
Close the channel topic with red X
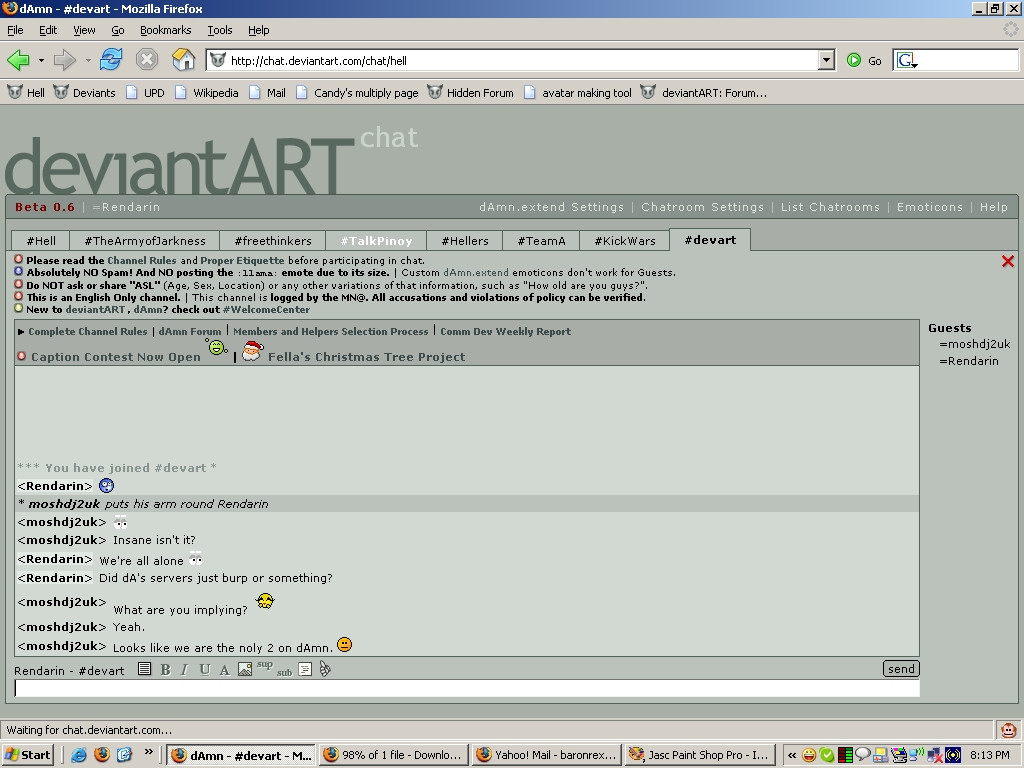pyautogui.click(x=1008, y=261)
